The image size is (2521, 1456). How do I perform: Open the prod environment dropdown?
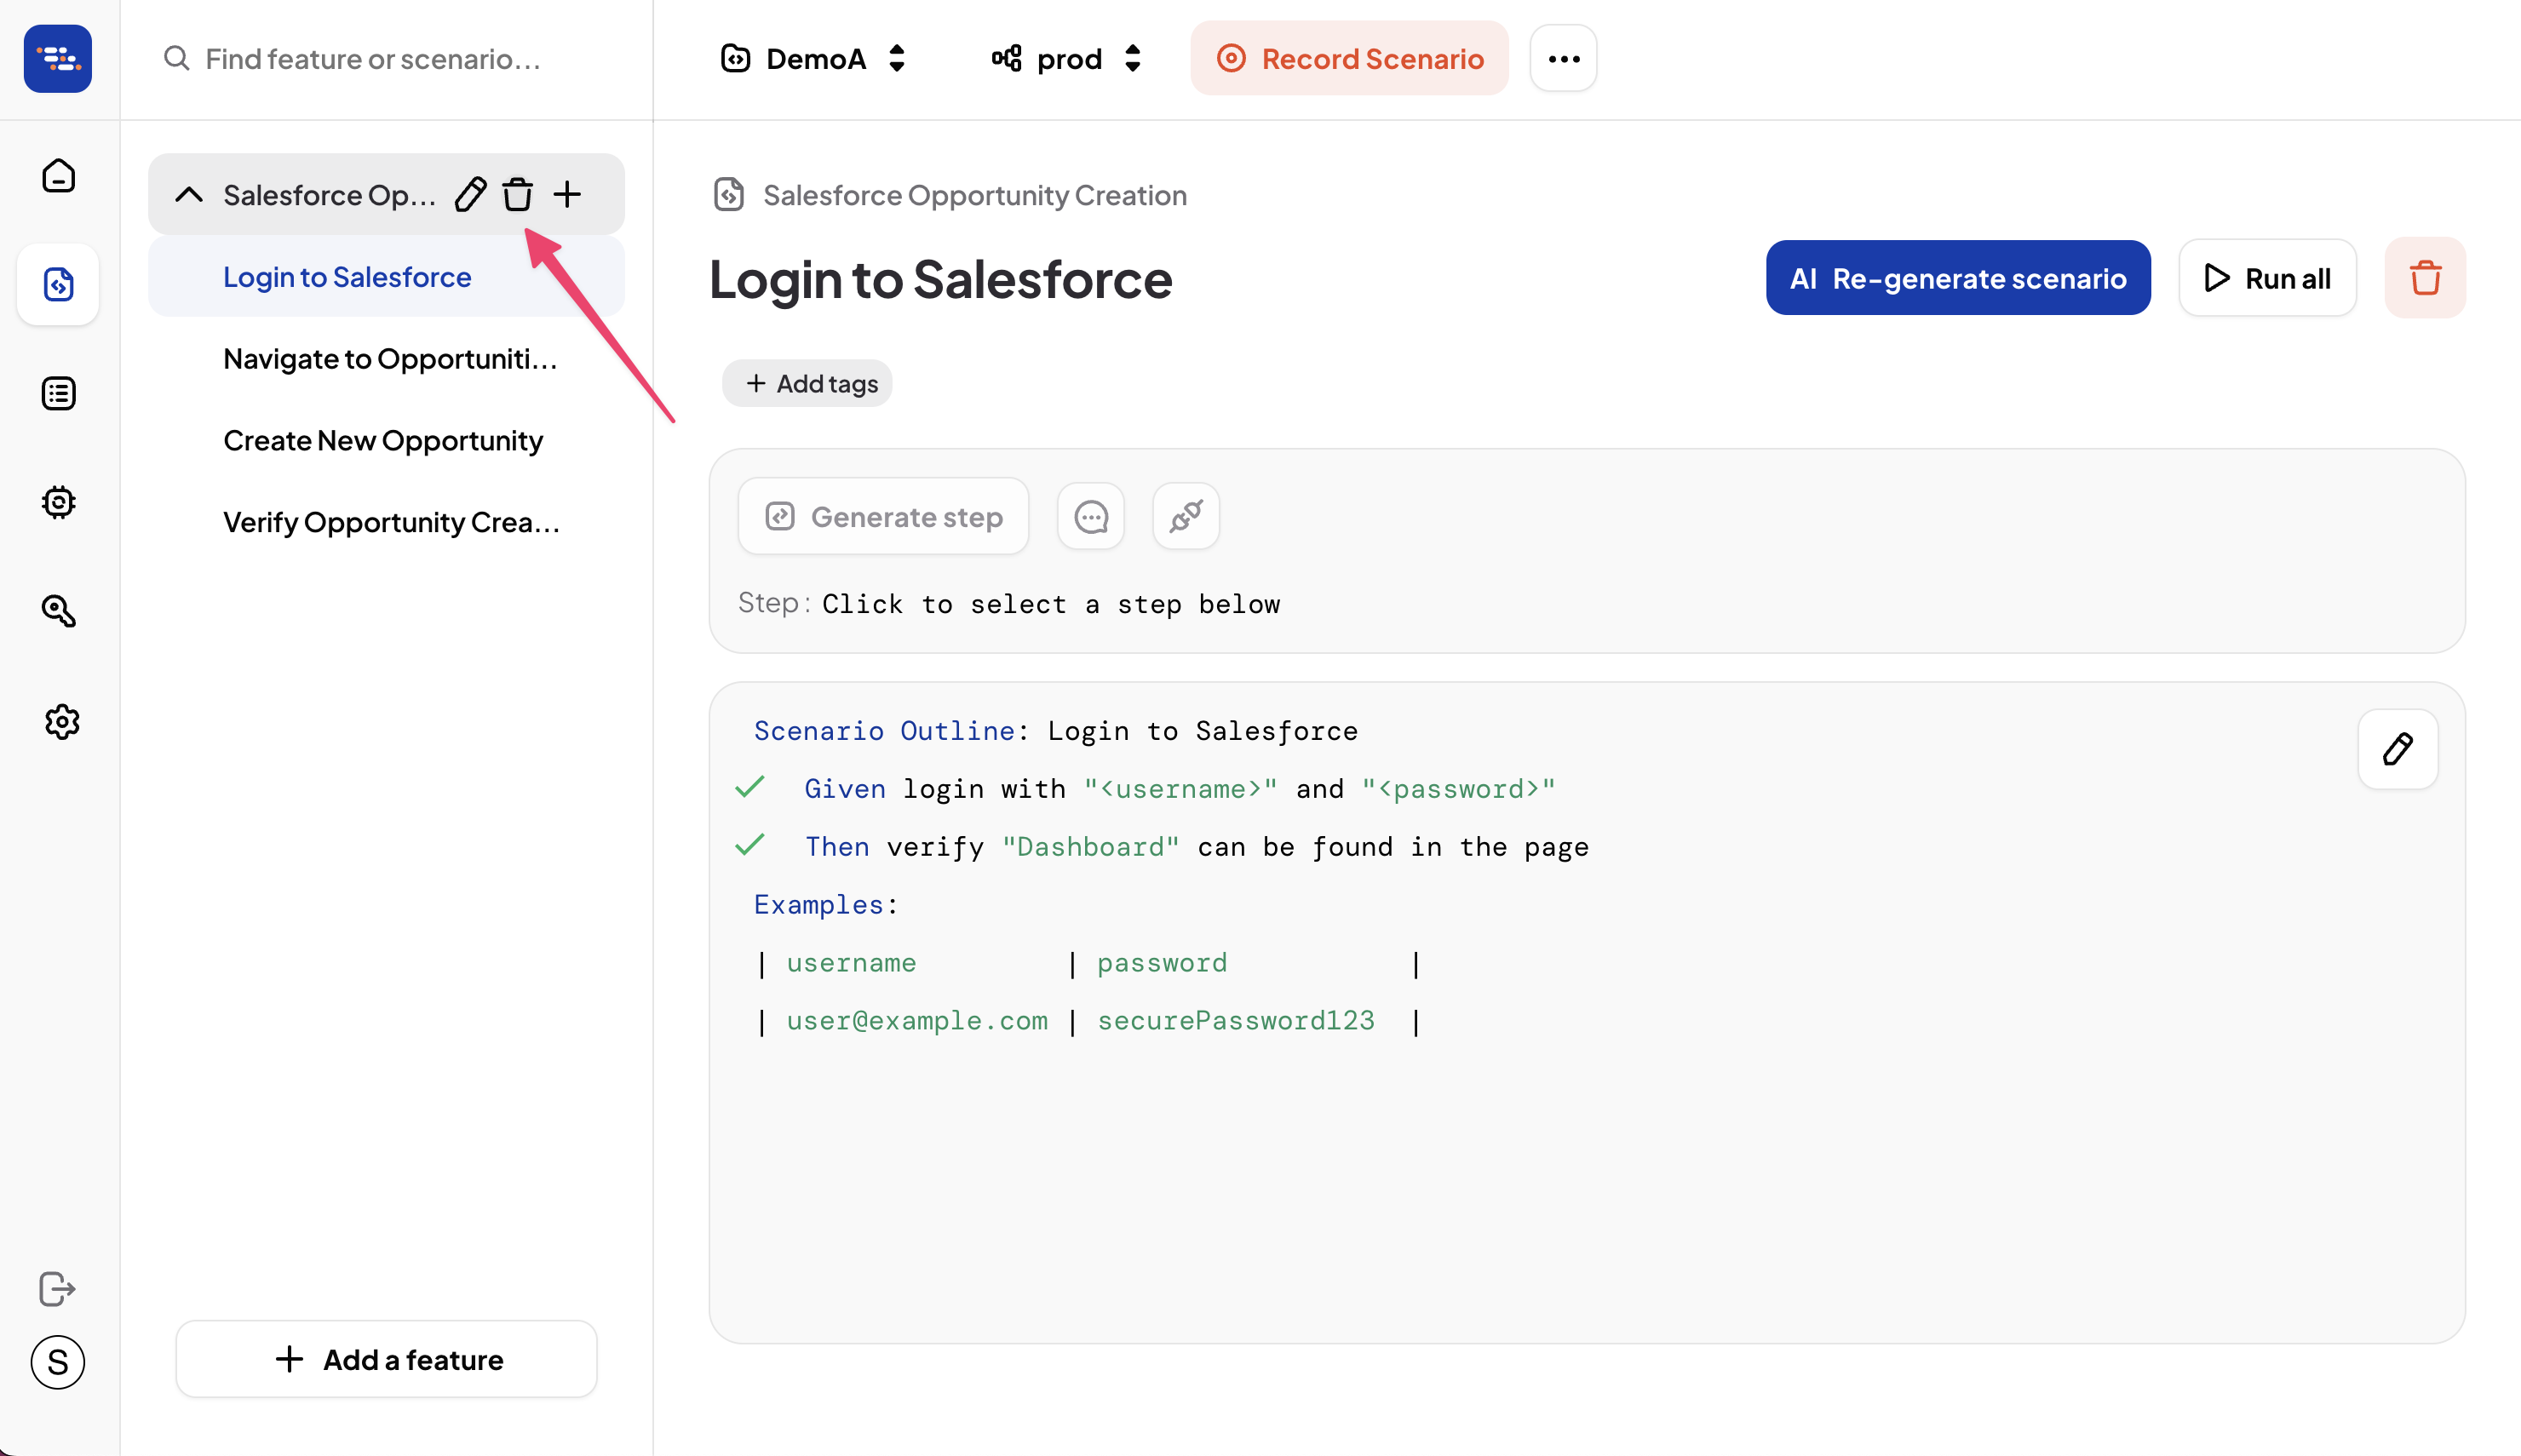coord(1067,59)
